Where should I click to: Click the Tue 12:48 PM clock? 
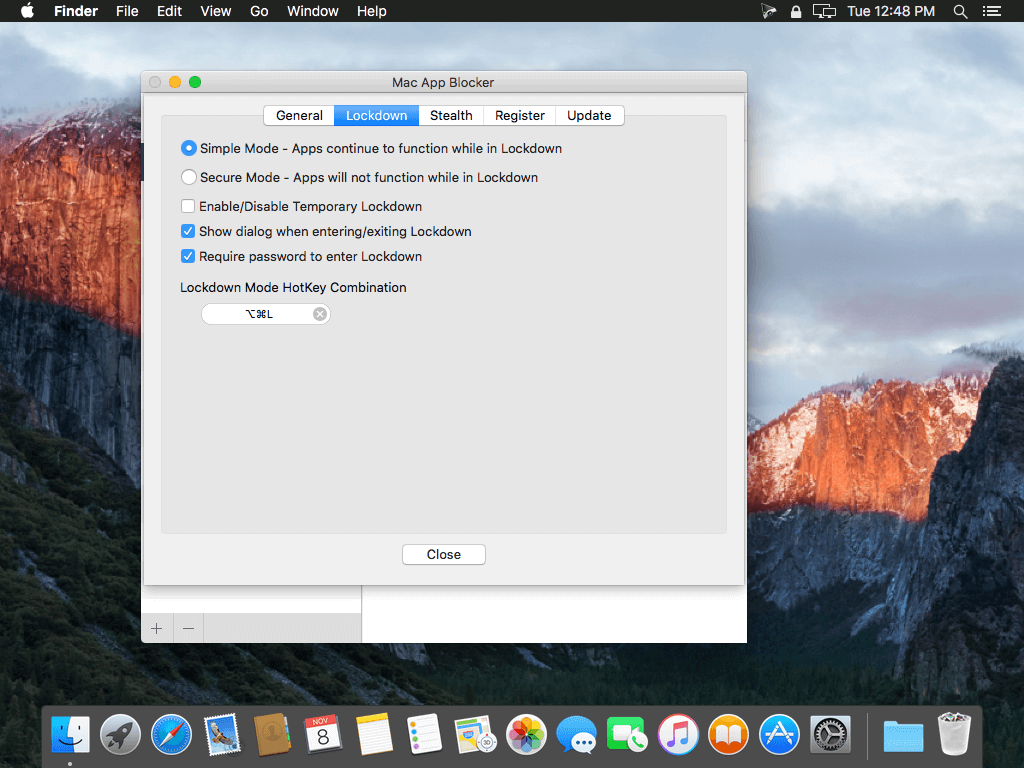tap(891, 11)
